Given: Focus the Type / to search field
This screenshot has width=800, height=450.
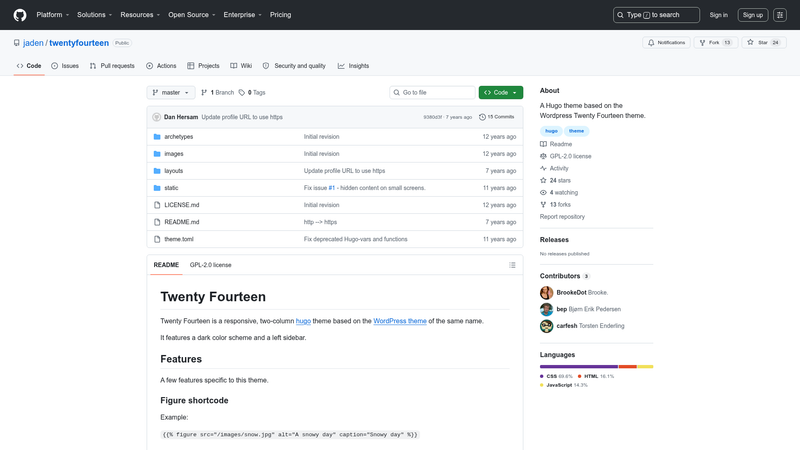Looking at the screenshot, I should point(656,15).
